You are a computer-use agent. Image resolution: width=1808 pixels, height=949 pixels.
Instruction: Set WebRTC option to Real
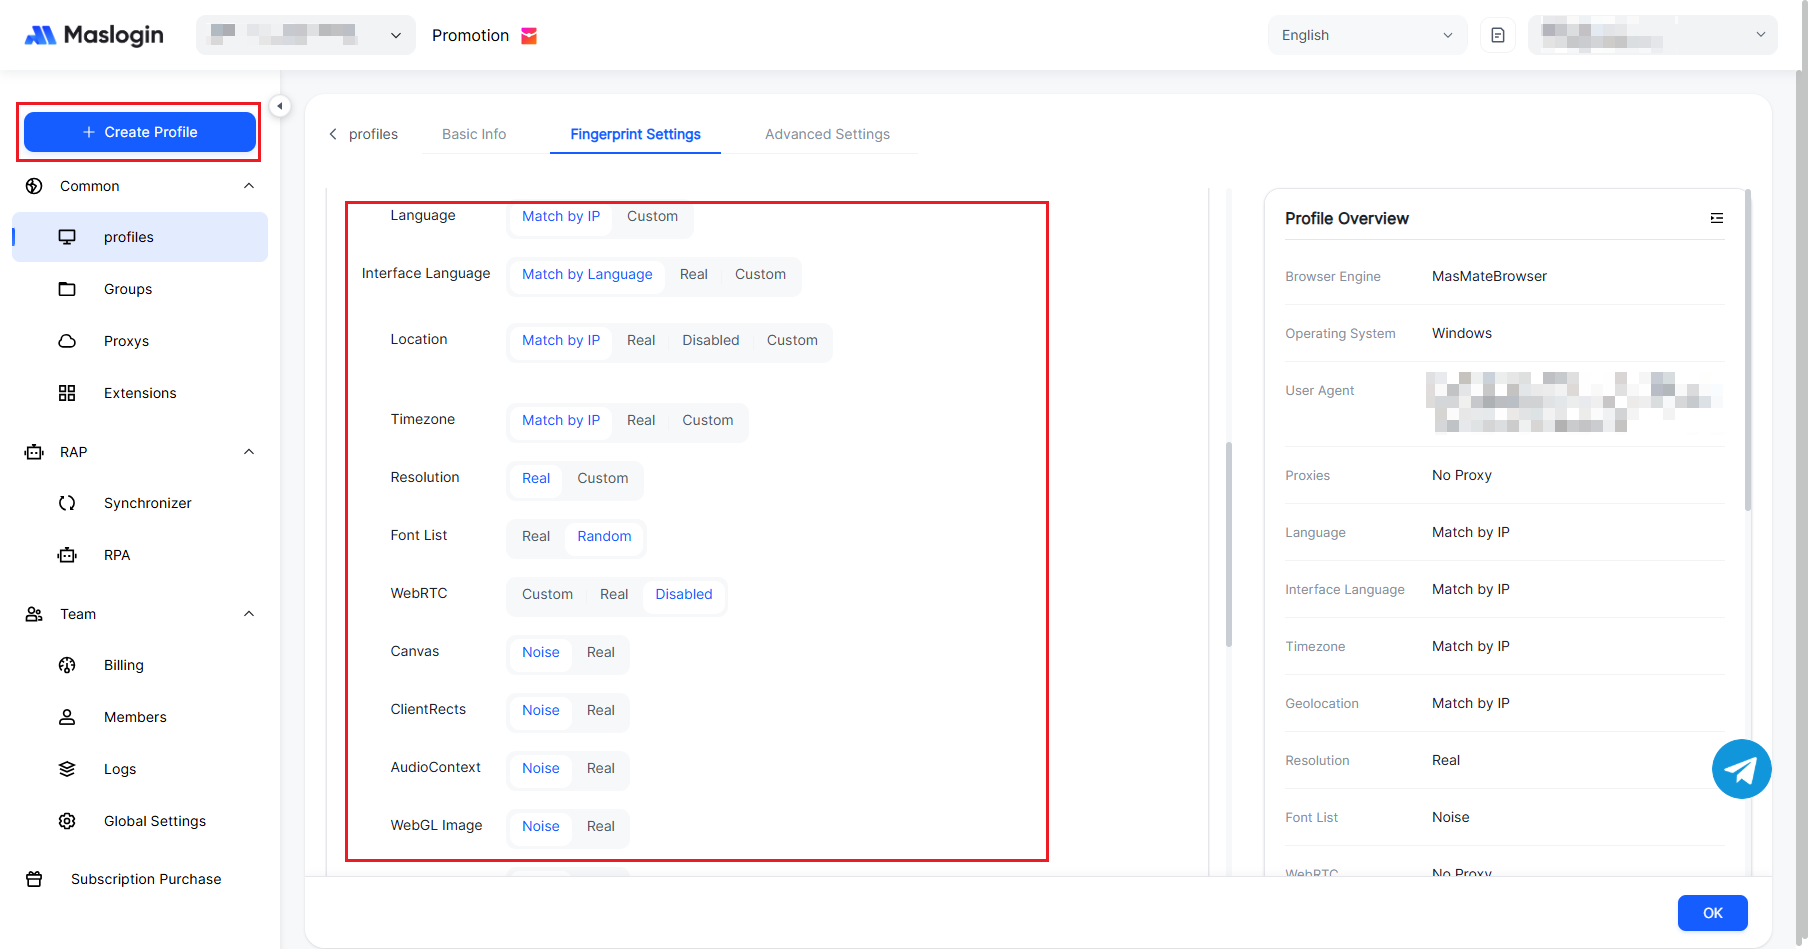click(x=614, y=594)
